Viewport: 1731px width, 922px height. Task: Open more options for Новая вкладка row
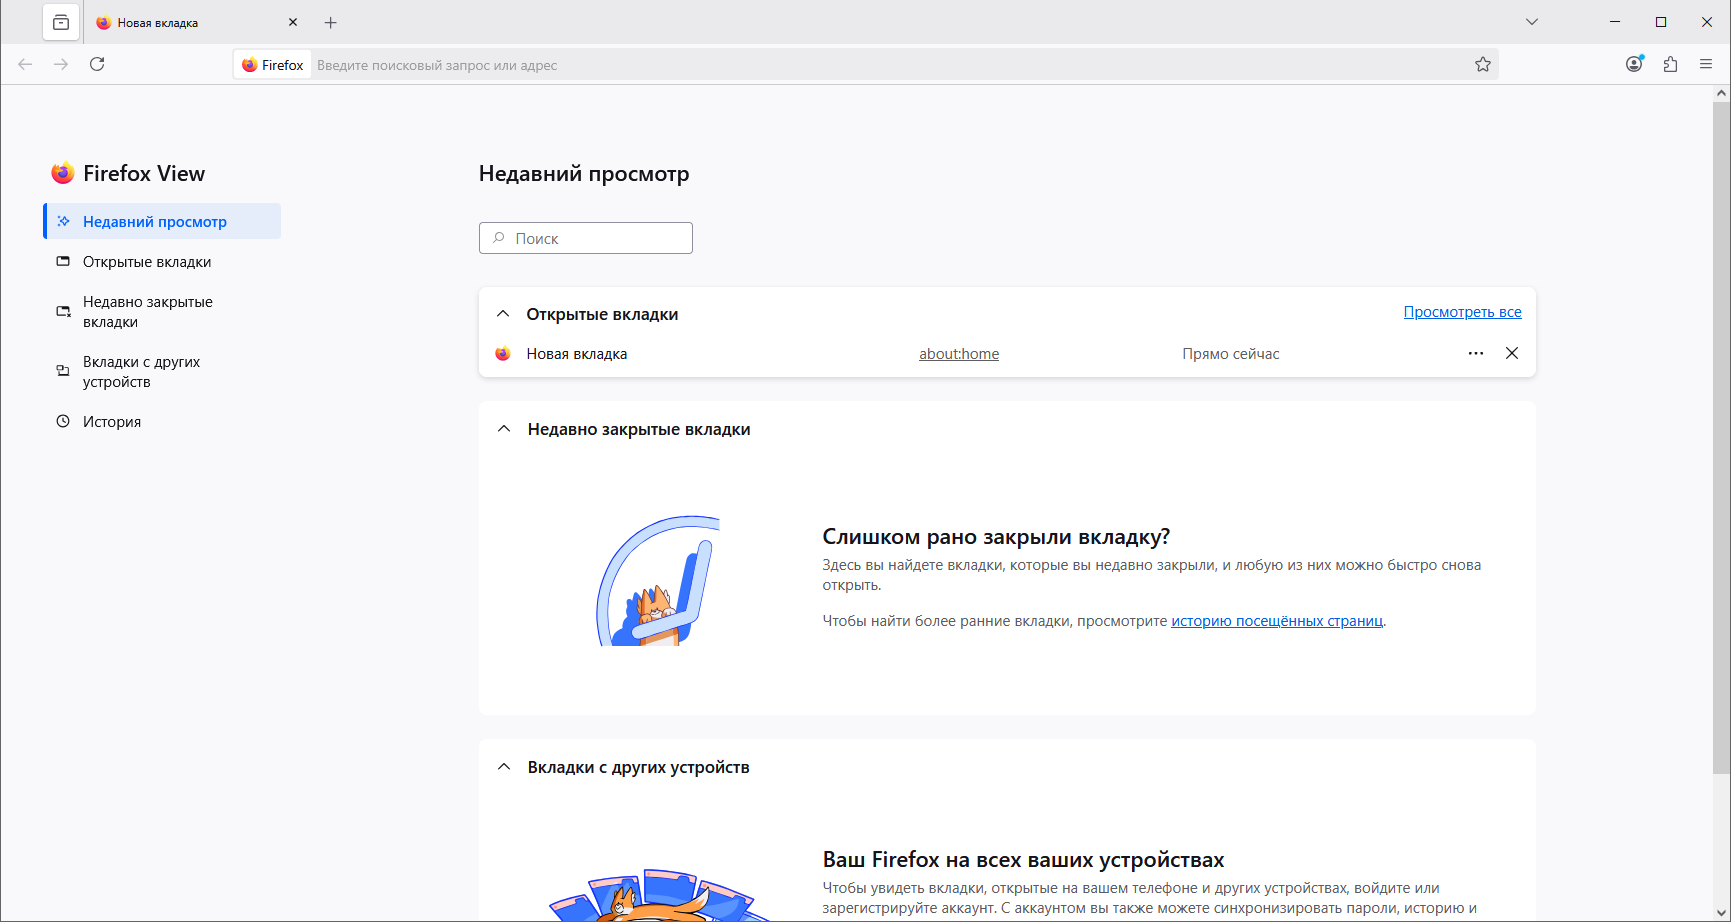click(x=1475, y=353)
